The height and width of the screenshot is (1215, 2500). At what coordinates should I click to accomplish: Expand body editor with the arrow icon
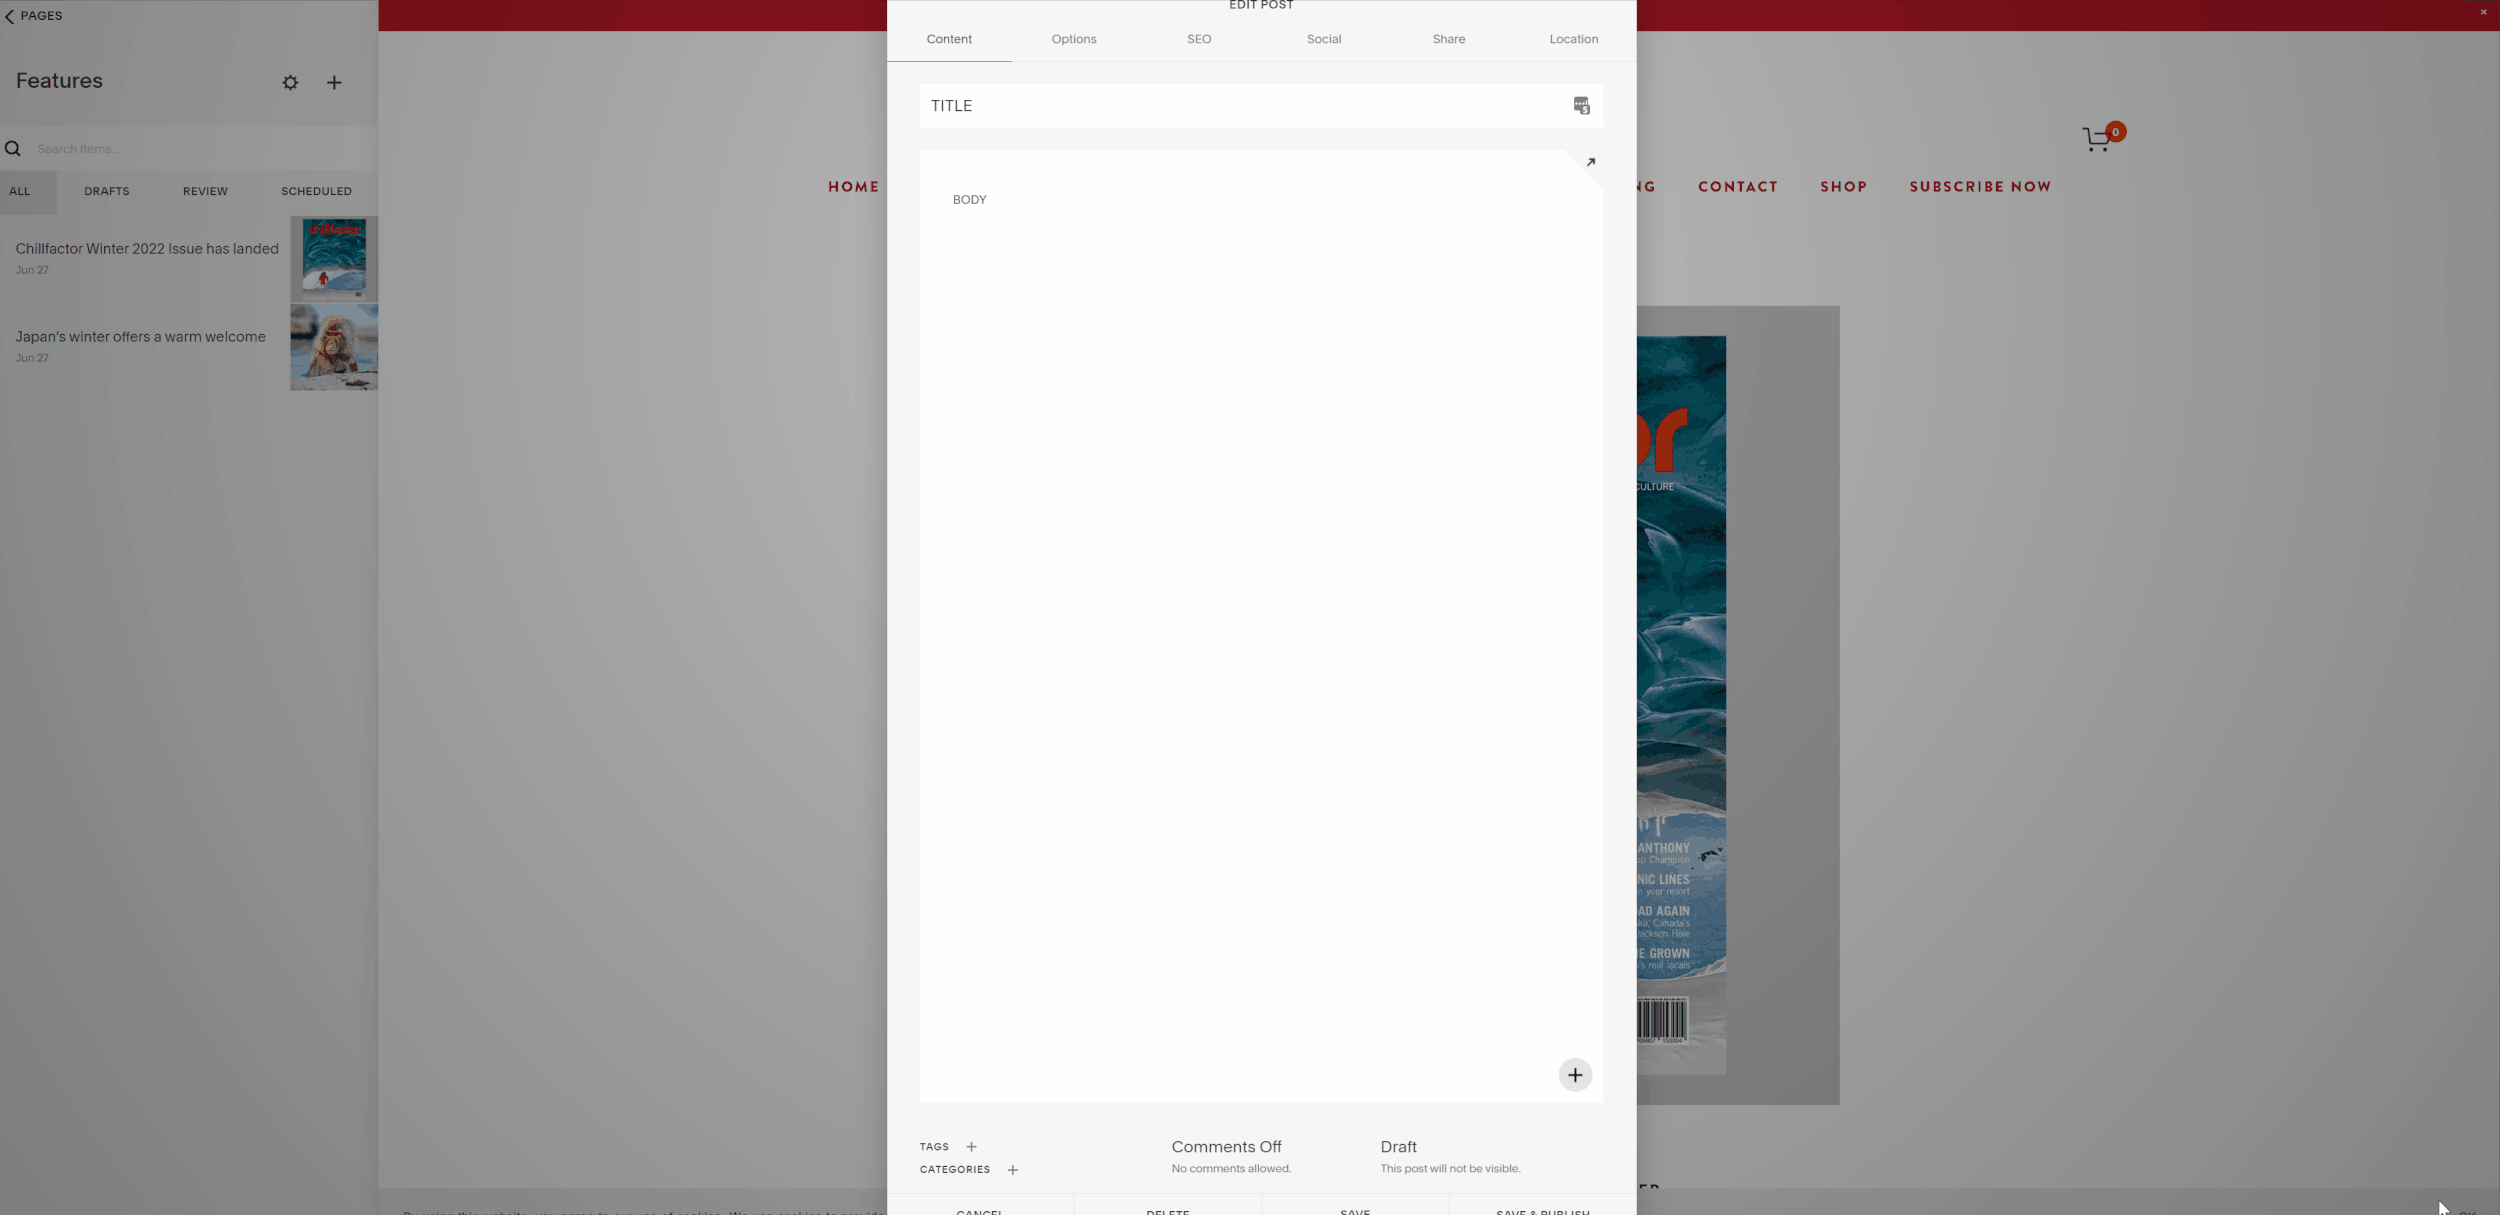(1590, 162)
